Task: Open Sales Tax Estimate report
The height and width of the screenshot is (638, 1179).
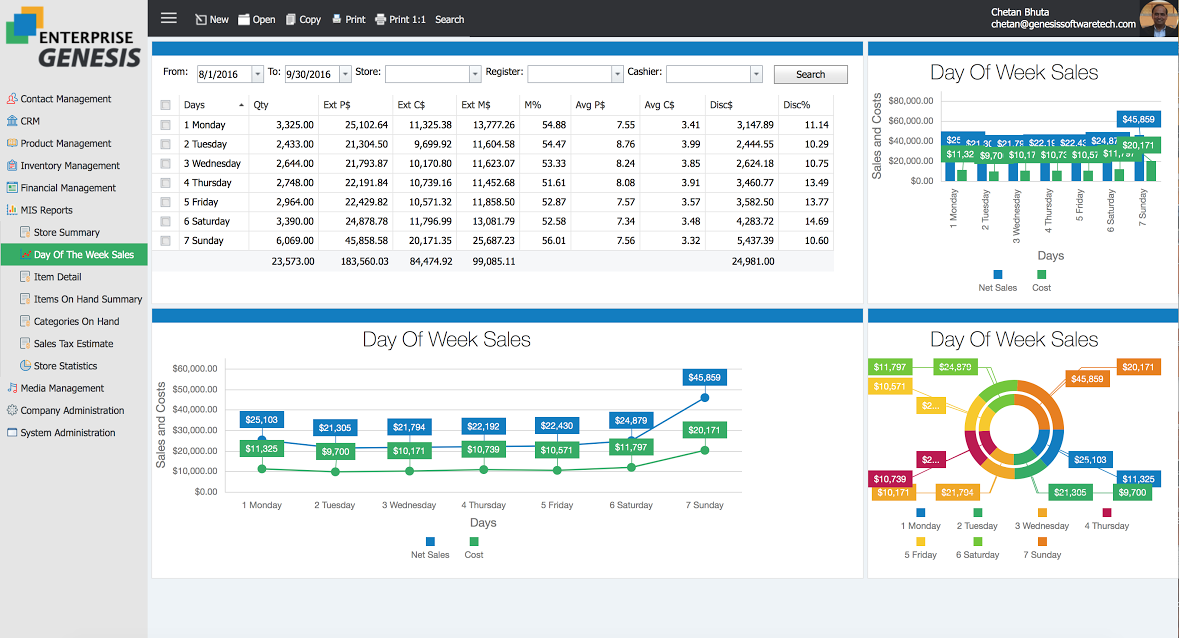Action: point(73,344)
